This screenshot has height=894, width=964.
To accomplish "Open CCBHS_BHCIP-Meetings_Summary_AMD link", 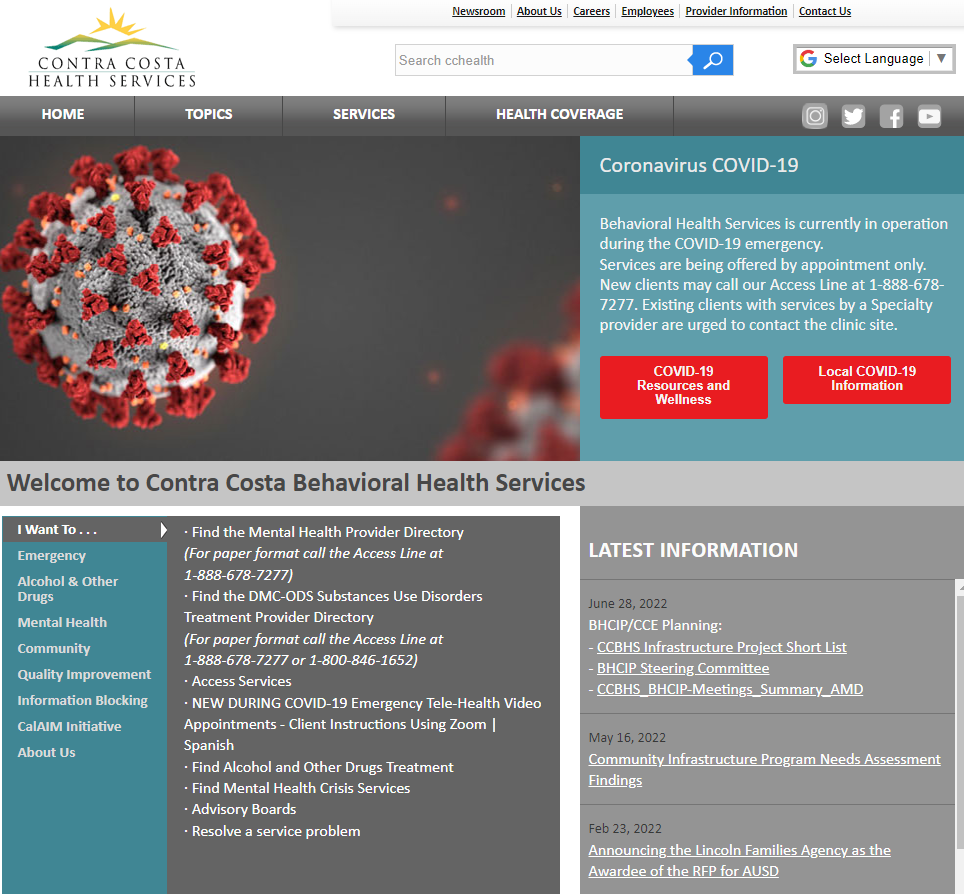I will 730,689.
